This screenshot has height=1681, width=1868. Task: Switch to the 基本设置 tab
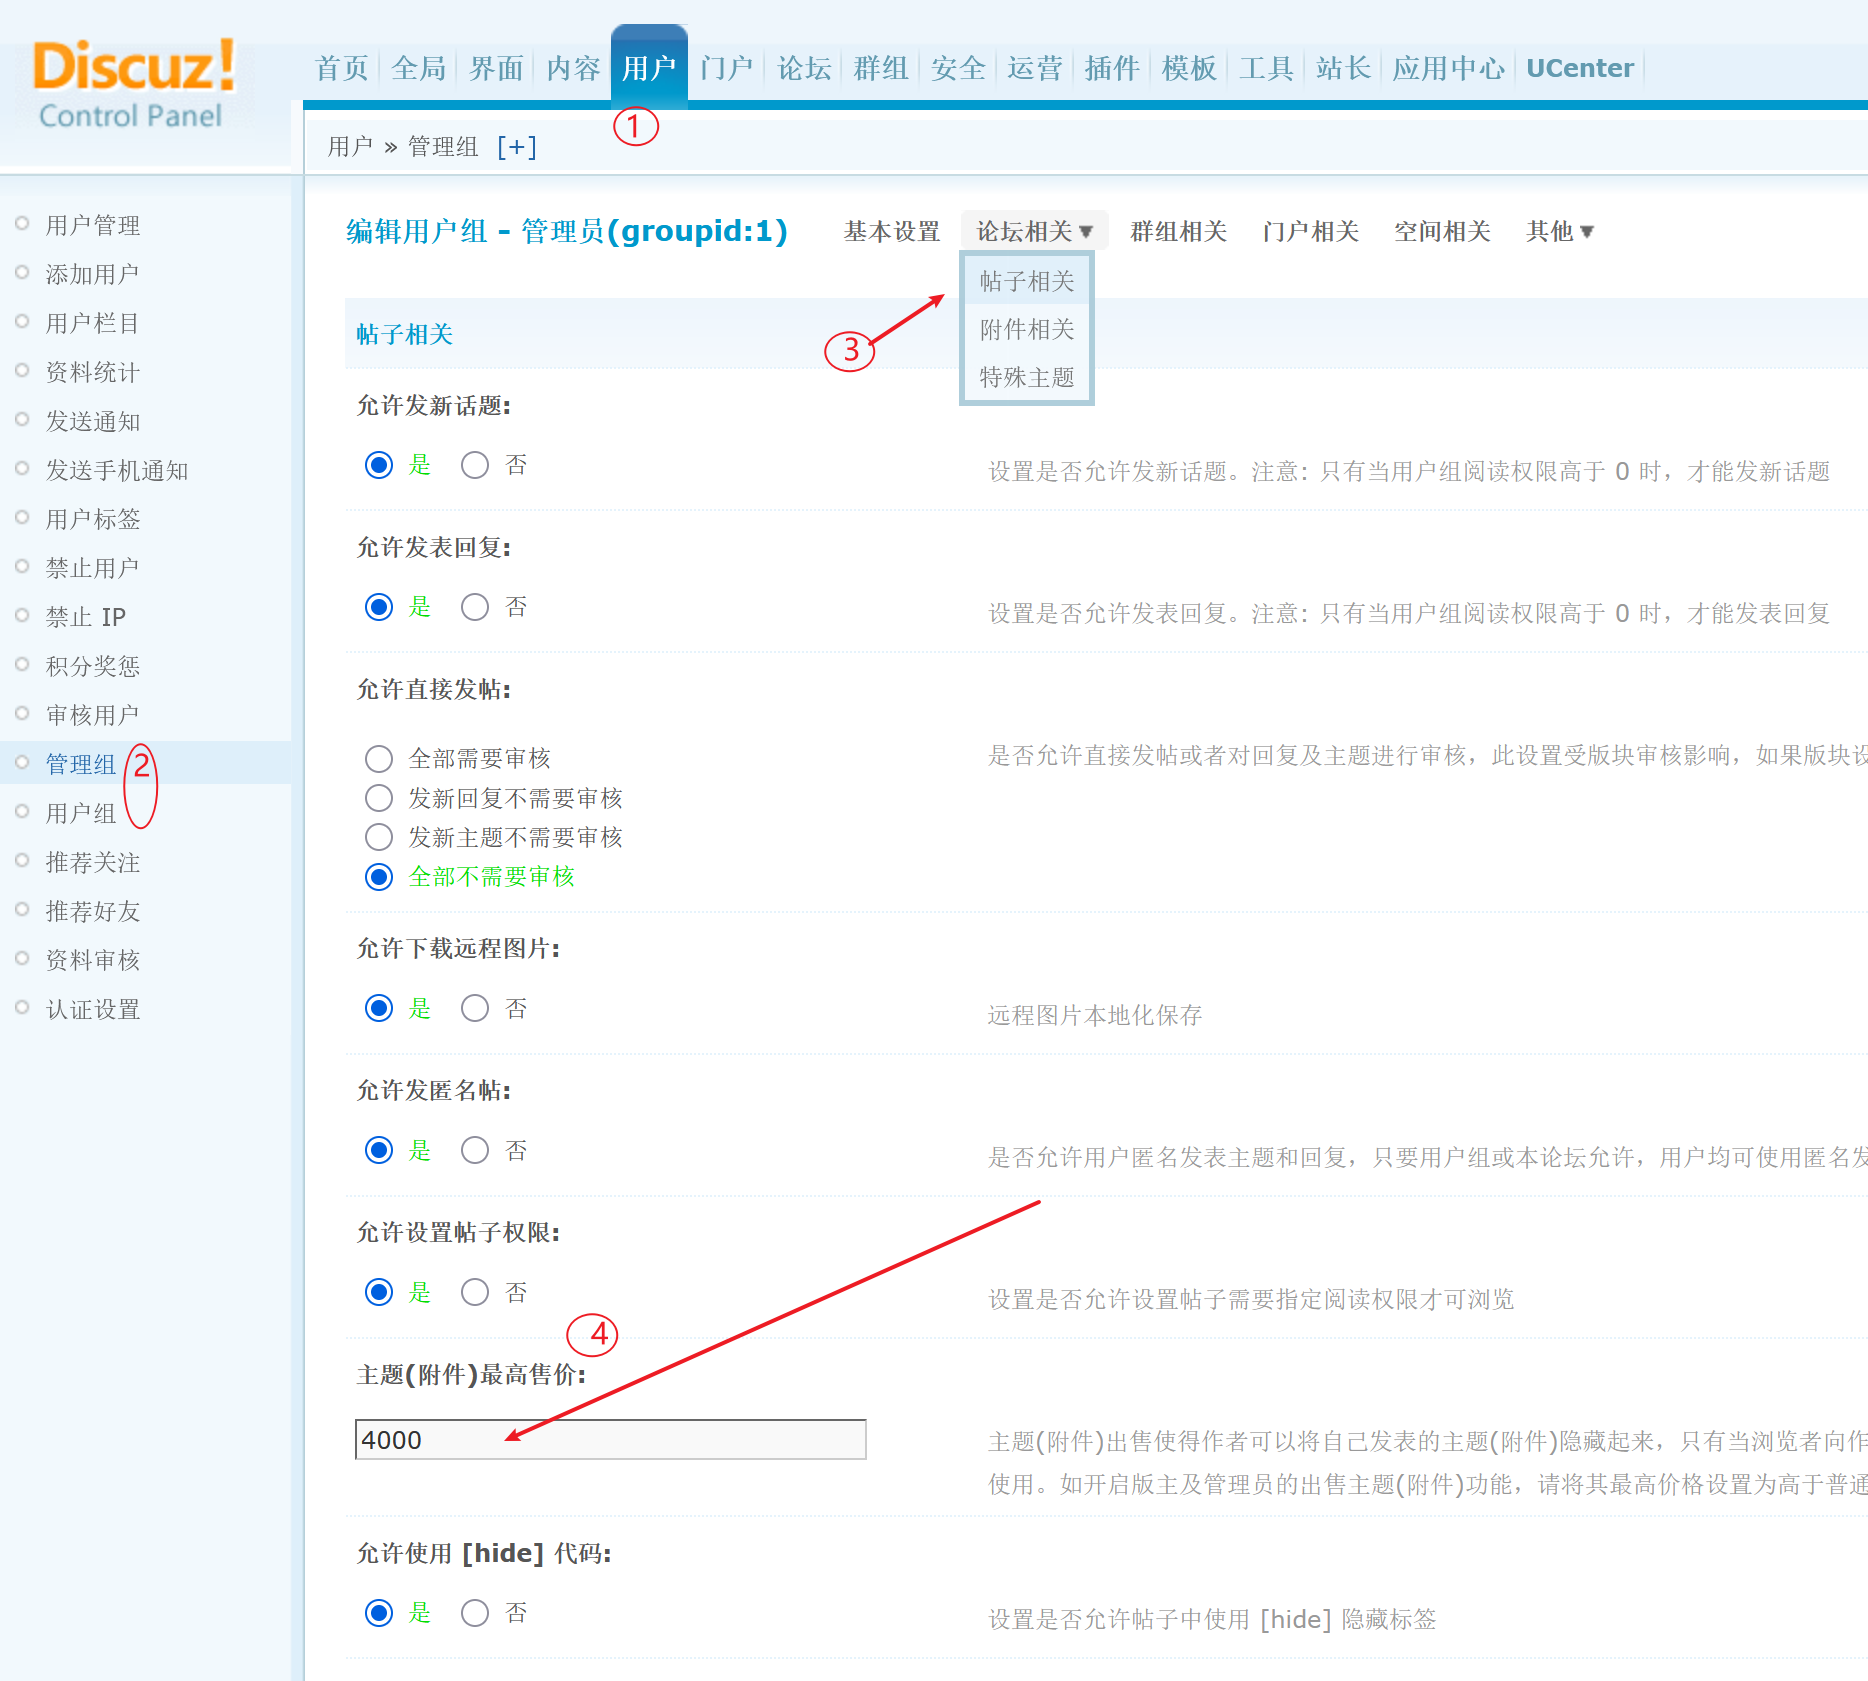pos(891,232)
